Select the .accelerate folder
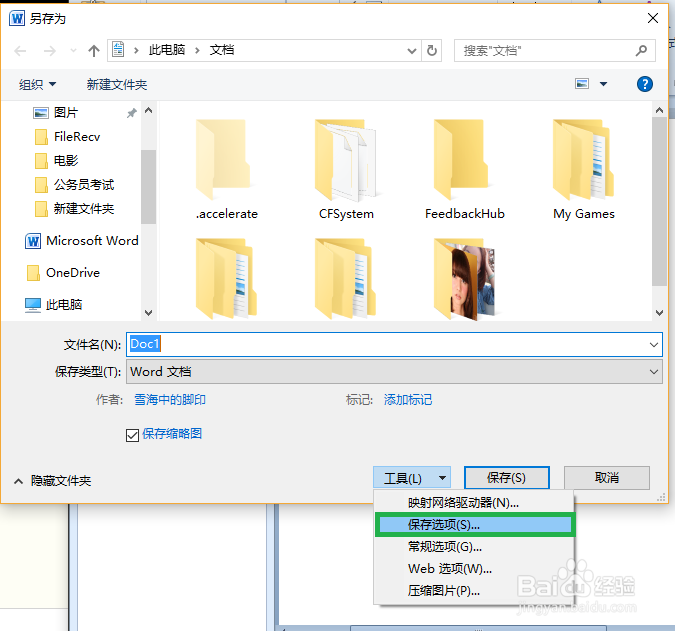Screen dimensions: 675x631 [x=226, y=170]
